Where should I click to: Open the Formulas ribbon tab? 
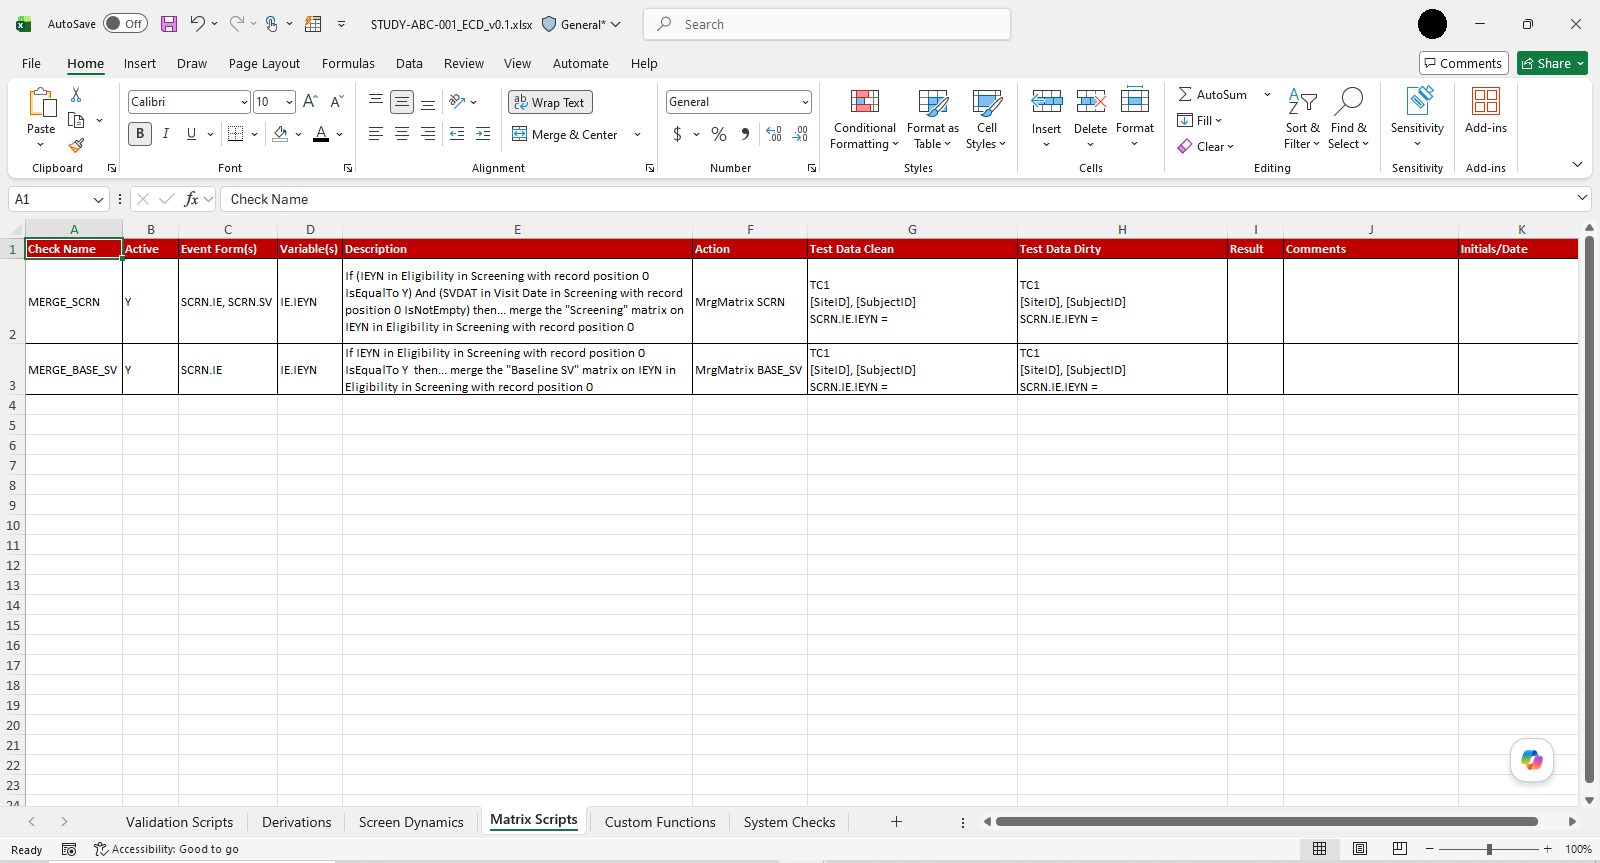click(348, 63)
